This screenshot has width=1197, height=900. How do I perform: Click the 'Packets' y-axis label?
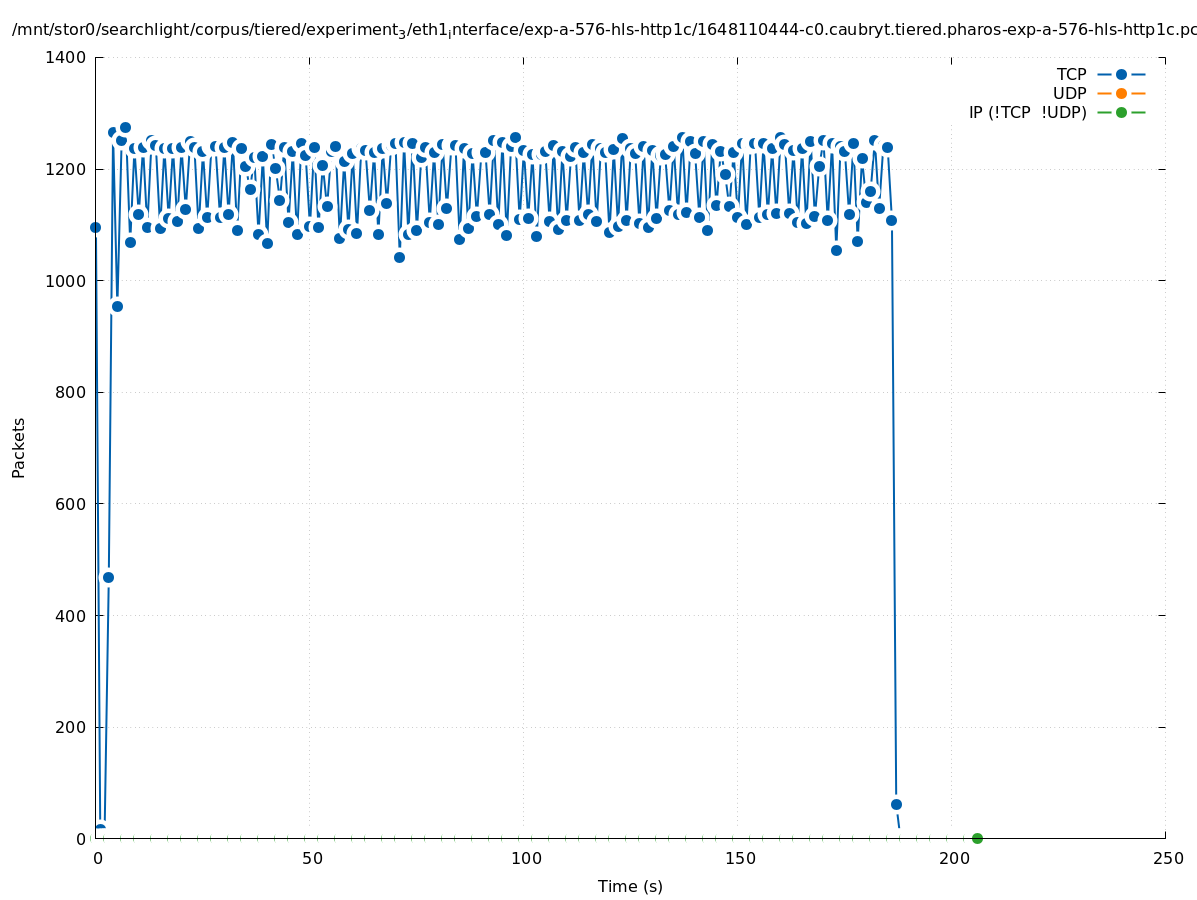click(19, 447)
